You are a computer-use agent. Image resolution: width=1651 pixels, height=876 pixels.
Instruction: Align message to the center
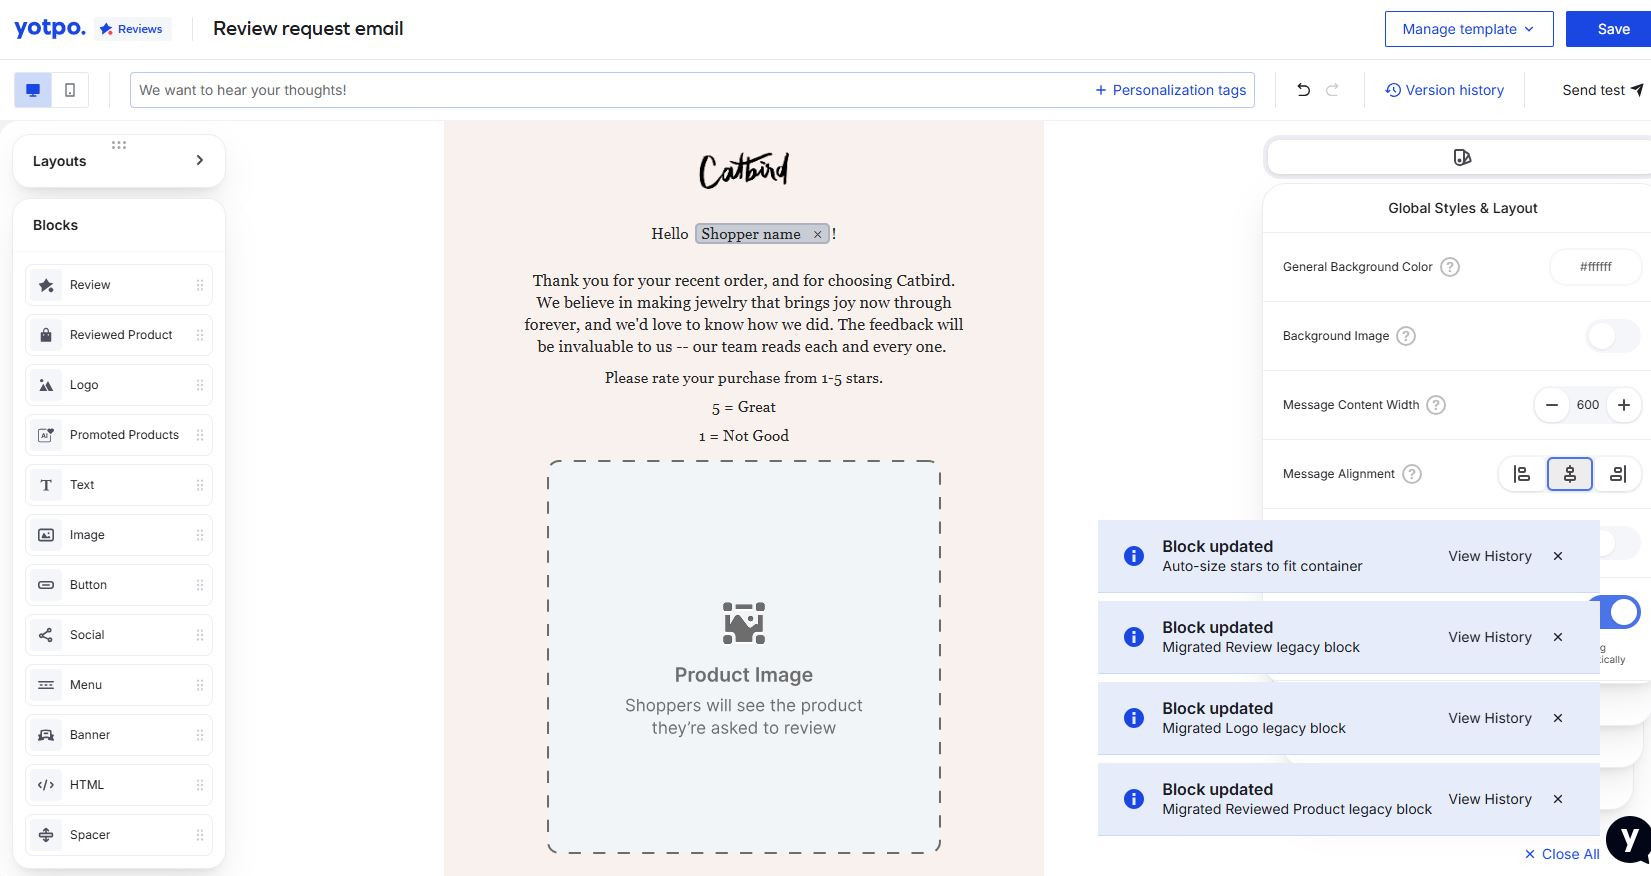[1570, 474]
